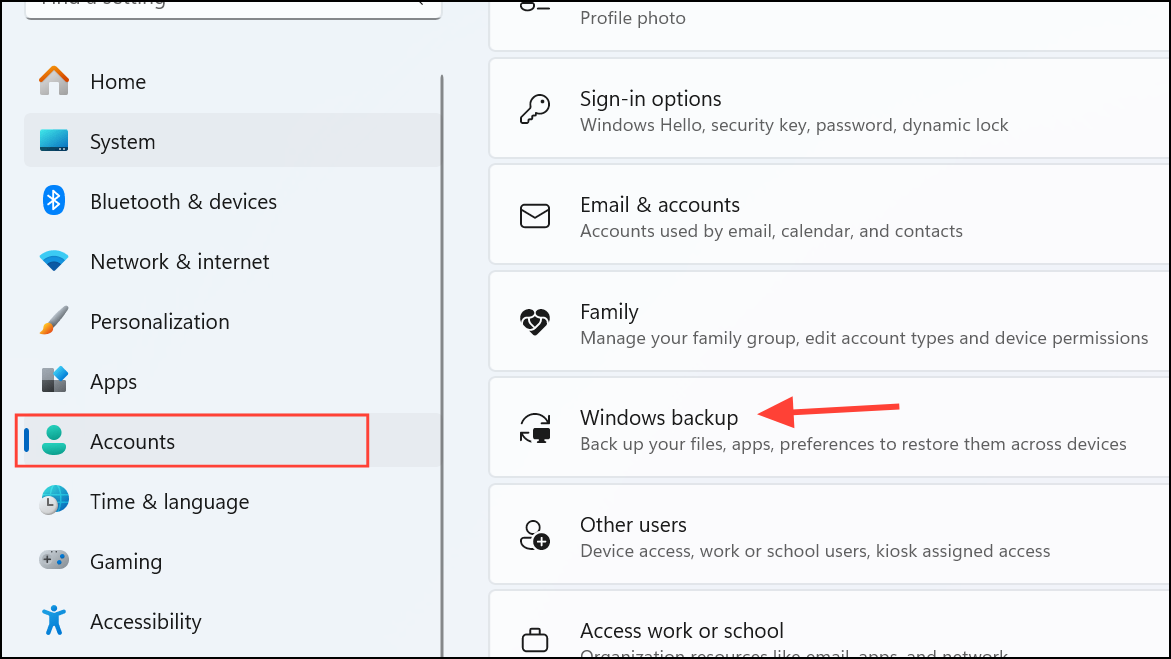Click the Accessibility figure icon
Screen dimensions: 1171x659
(x=54, y=621)
